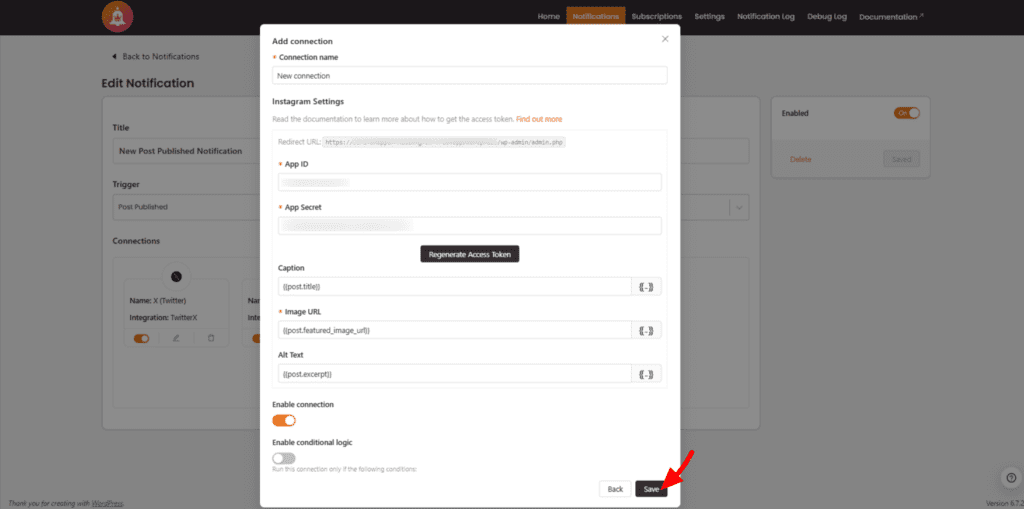The height and width of the screenshot is (509, 1024).
Task: Close the Add connection dialog
Action: tap(665, 39)
